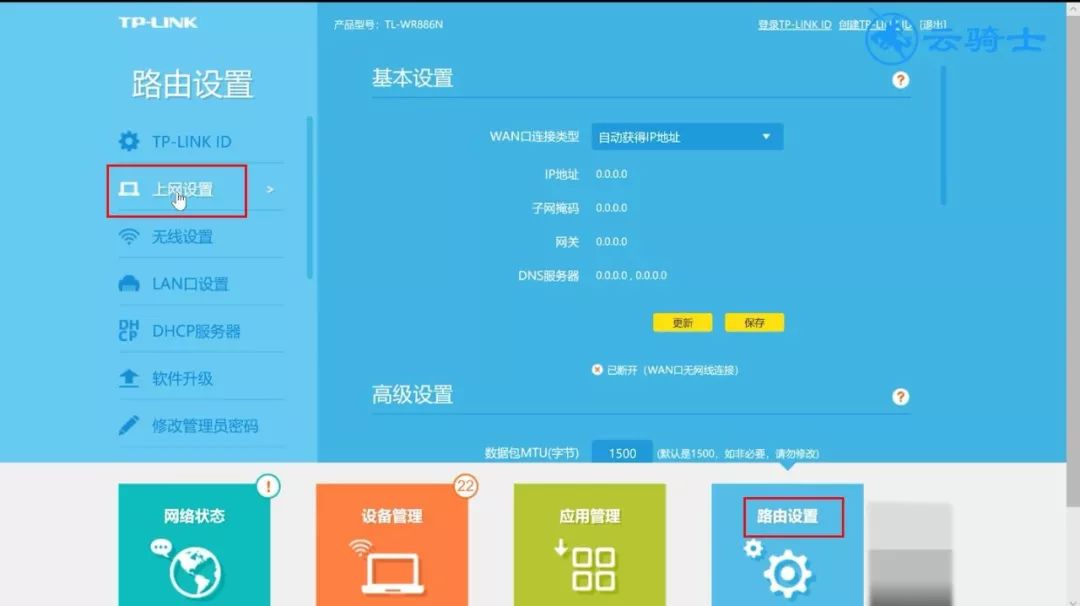This screenshot has width=1080, height=606.
Task: Open the 网络状态 tile
Action: tap(194, 545)
